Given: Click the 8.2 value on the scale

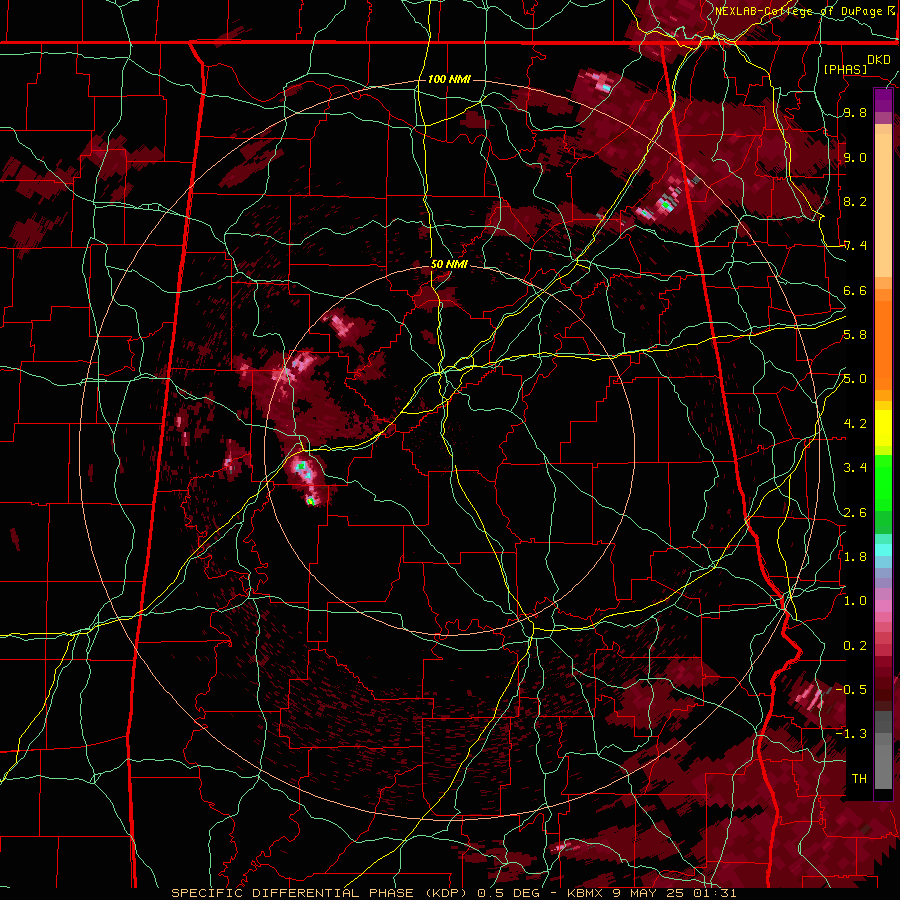Looking at the screenshot, I should tap(855, 201).
